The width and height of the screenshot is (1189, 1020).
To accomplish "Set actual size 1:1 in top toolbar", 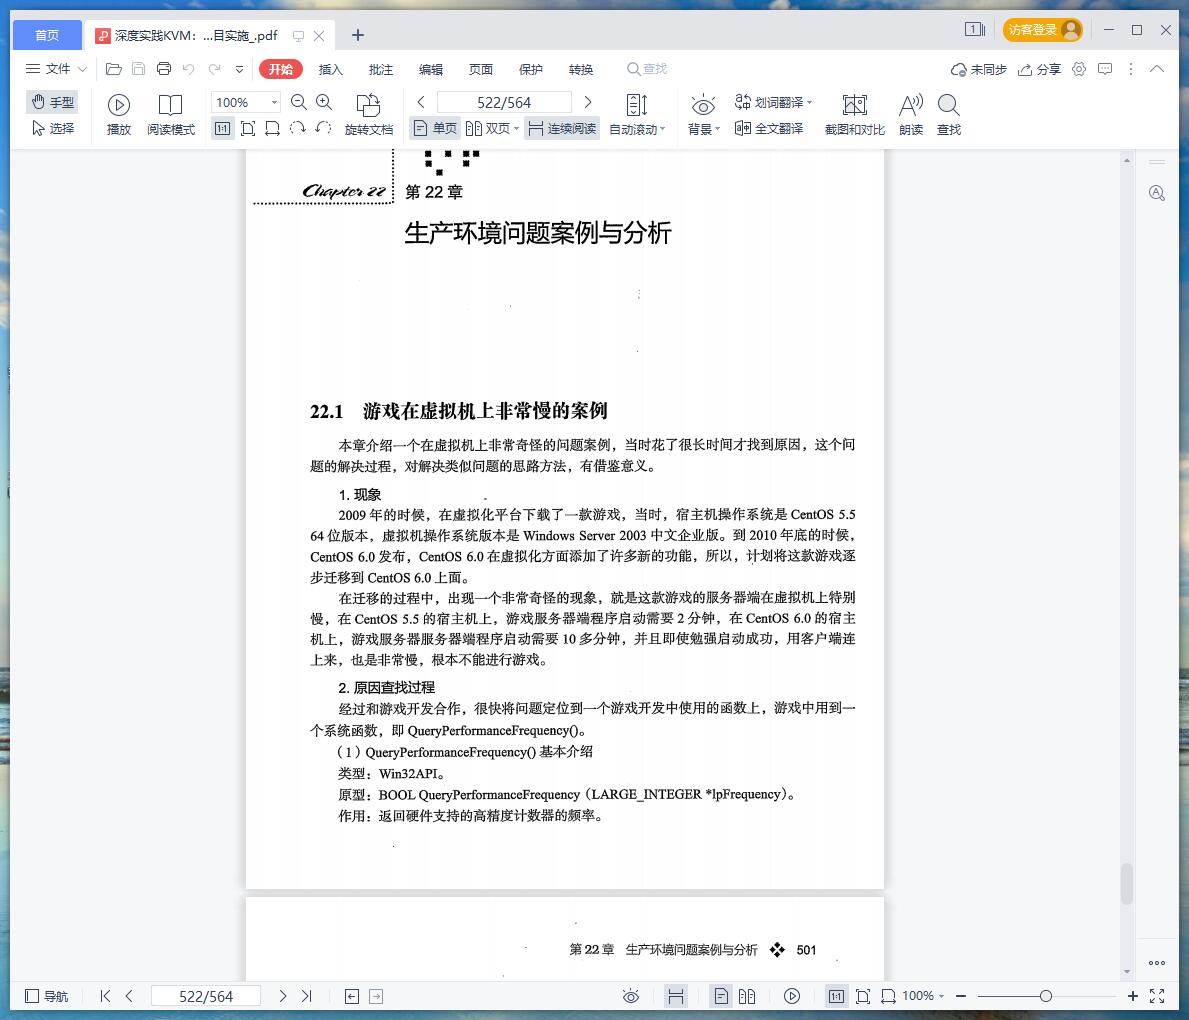I will [x=222, y=128].
